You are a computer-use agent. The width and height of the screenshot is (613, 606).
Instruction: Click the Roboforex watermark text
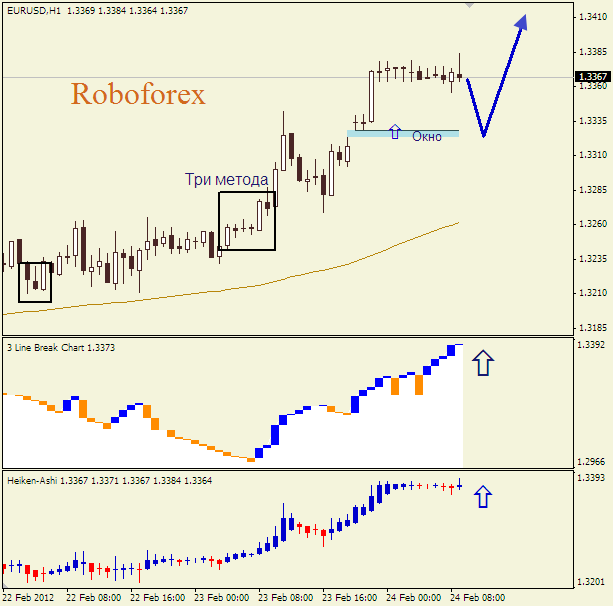[138, 94]
